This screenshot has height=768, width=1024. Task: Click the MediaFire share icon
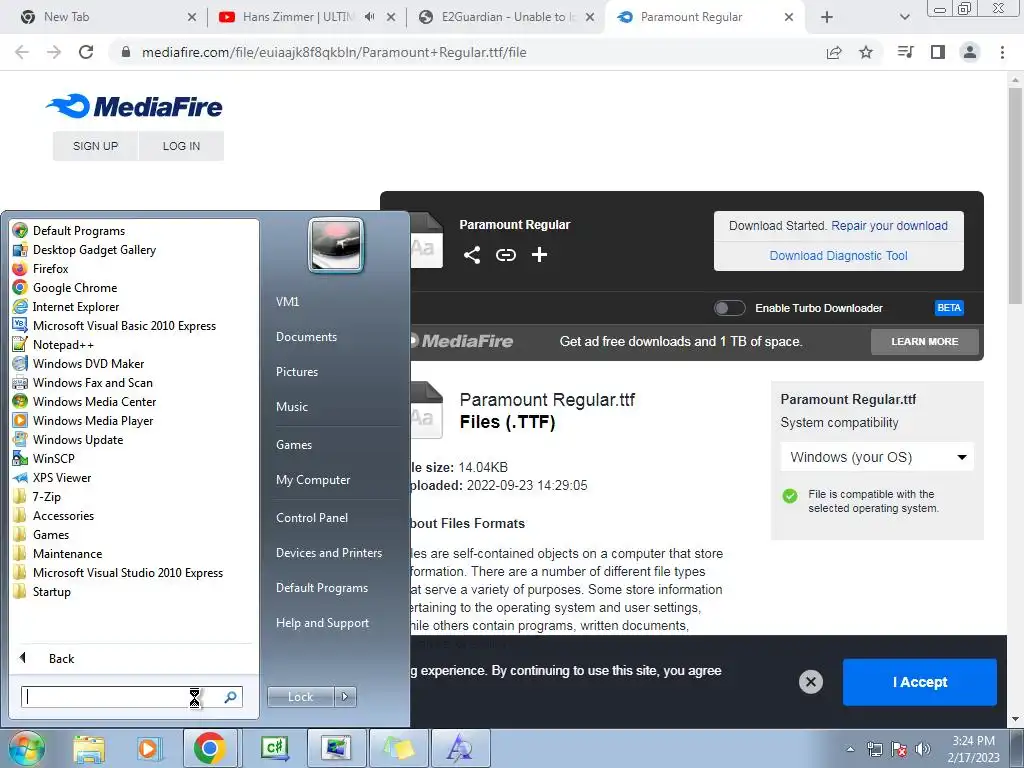click(x=472, y=255)
